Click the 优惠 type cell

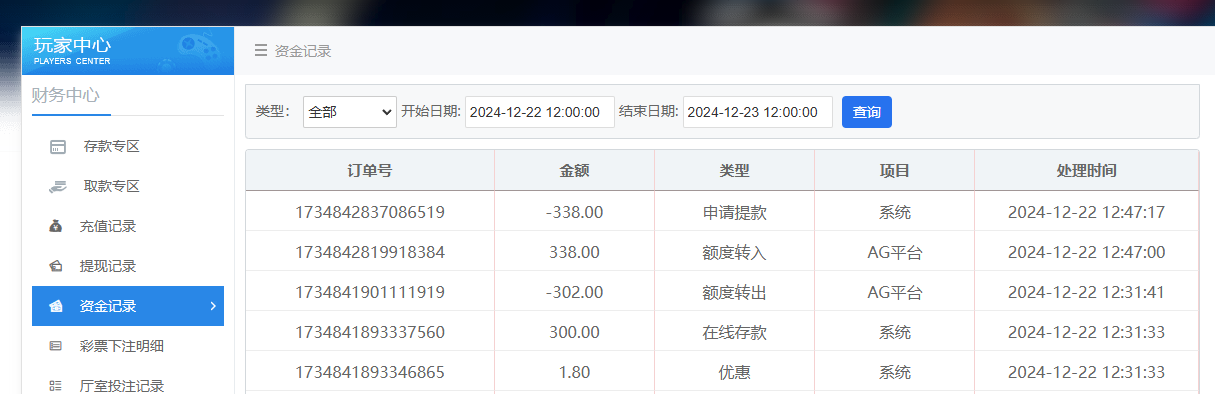tap(734, 372)
